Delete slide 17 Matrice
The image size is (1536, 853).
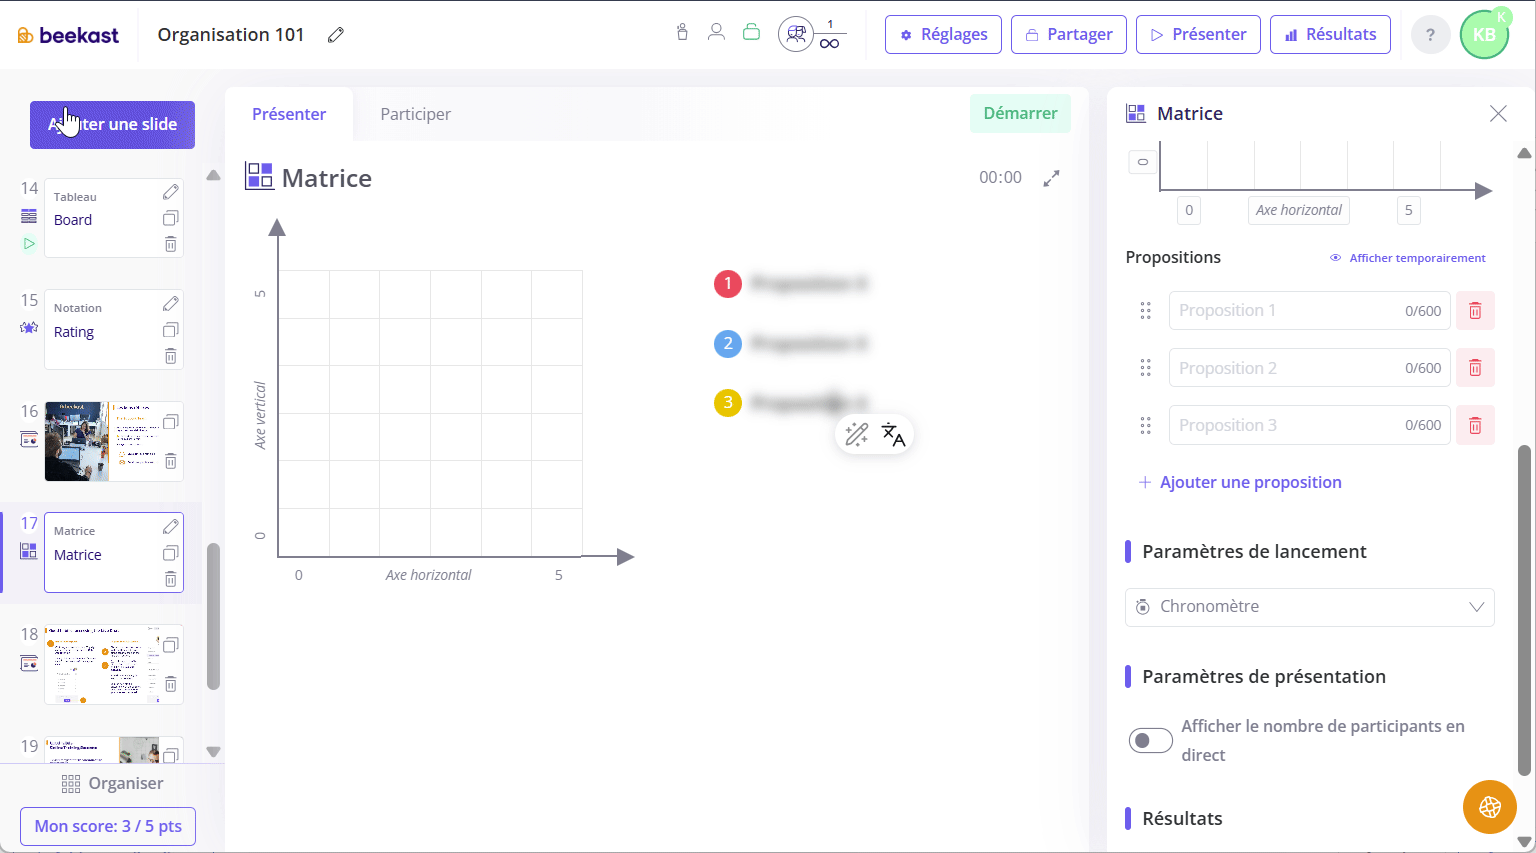point(171,579)
